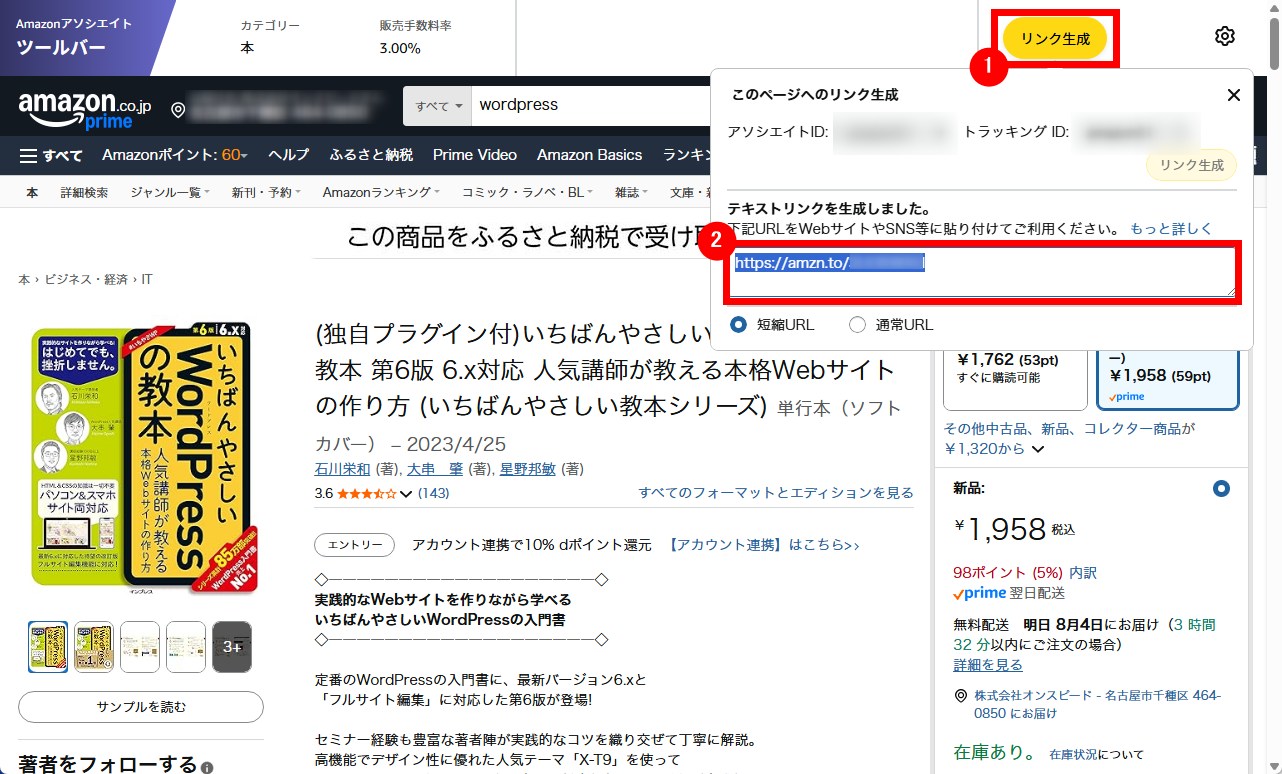Open the (143) reviews link

[x=433, y=493]
